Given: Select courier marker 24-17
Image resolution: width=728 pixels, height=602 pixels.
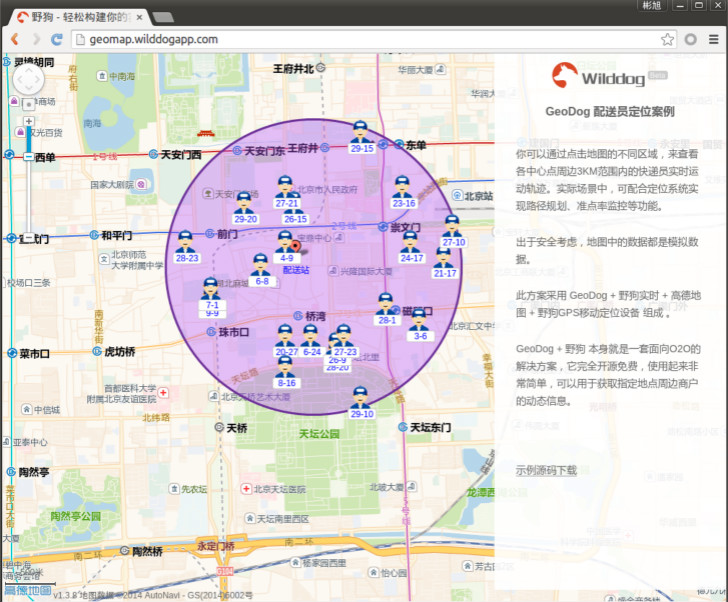Looking at the screenshot, I should click(411, 247).
